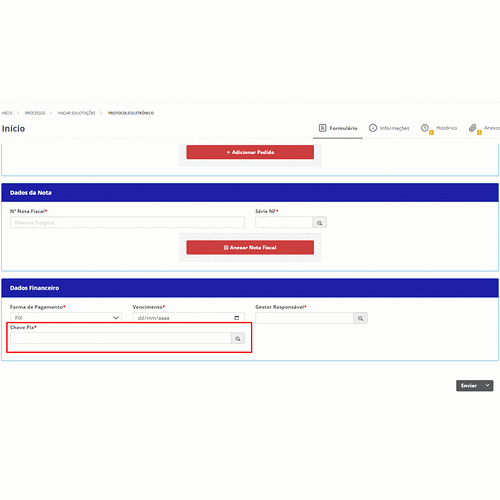500x500 pixels.
Task: Click the Série NF search magnifier icon
Action: (319, 223)
